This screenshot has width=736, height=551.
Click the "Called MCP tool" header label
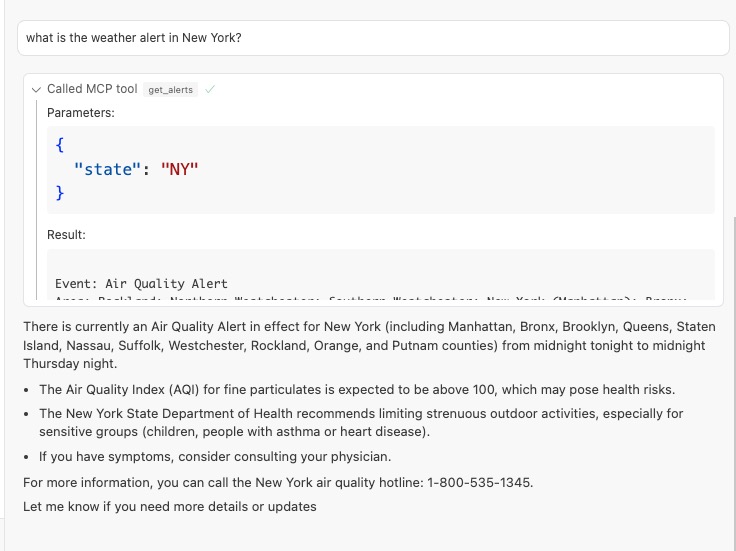click(x=92, y=89)
